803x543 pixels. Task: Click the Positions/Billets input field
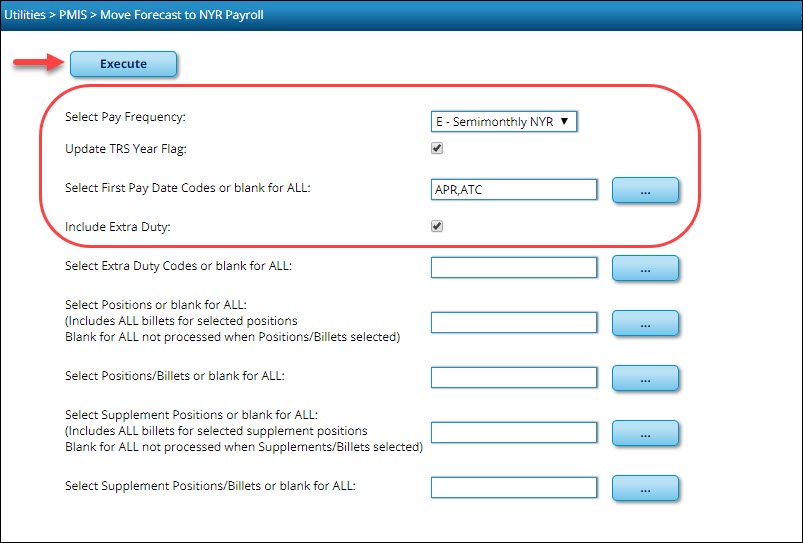(x=513, y=377)
